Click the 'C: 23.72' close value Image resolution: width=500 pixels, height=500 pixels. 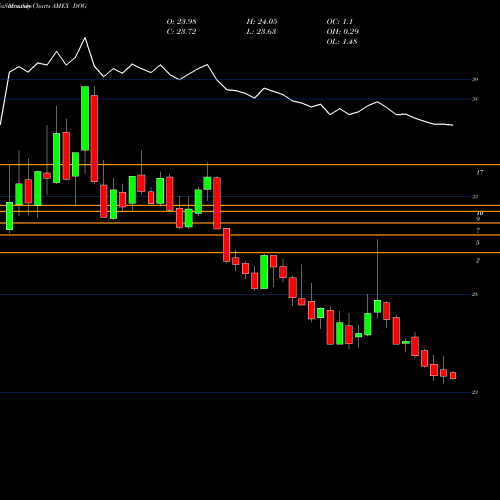tap(181, 32)
